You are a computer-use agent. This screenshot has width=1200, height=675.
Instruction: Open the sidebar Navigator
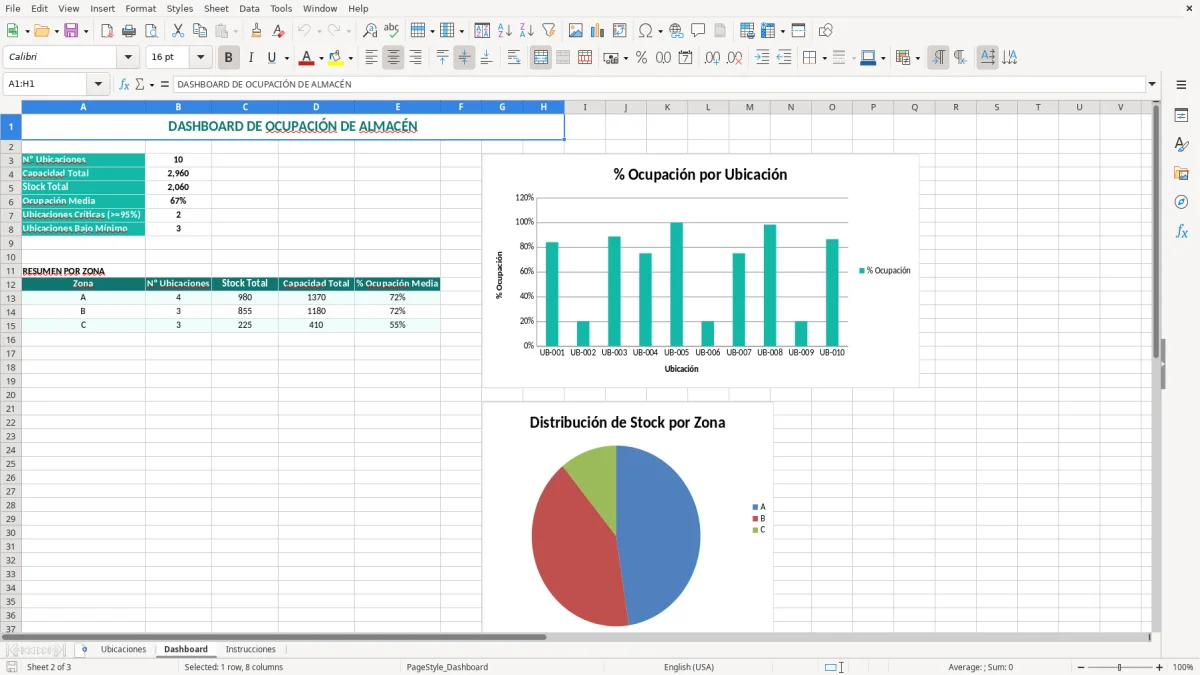click(1181, 202)
